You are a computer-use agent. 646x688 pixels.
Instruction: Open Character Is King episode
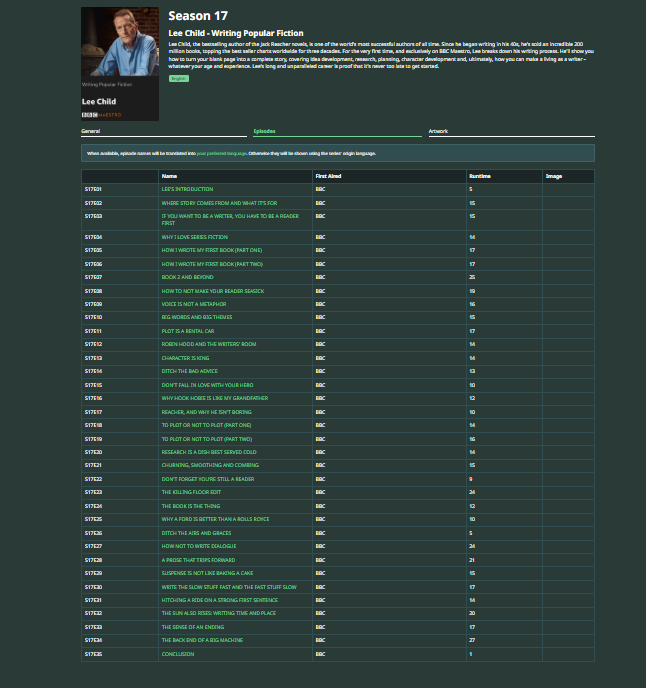click(185, 358)
